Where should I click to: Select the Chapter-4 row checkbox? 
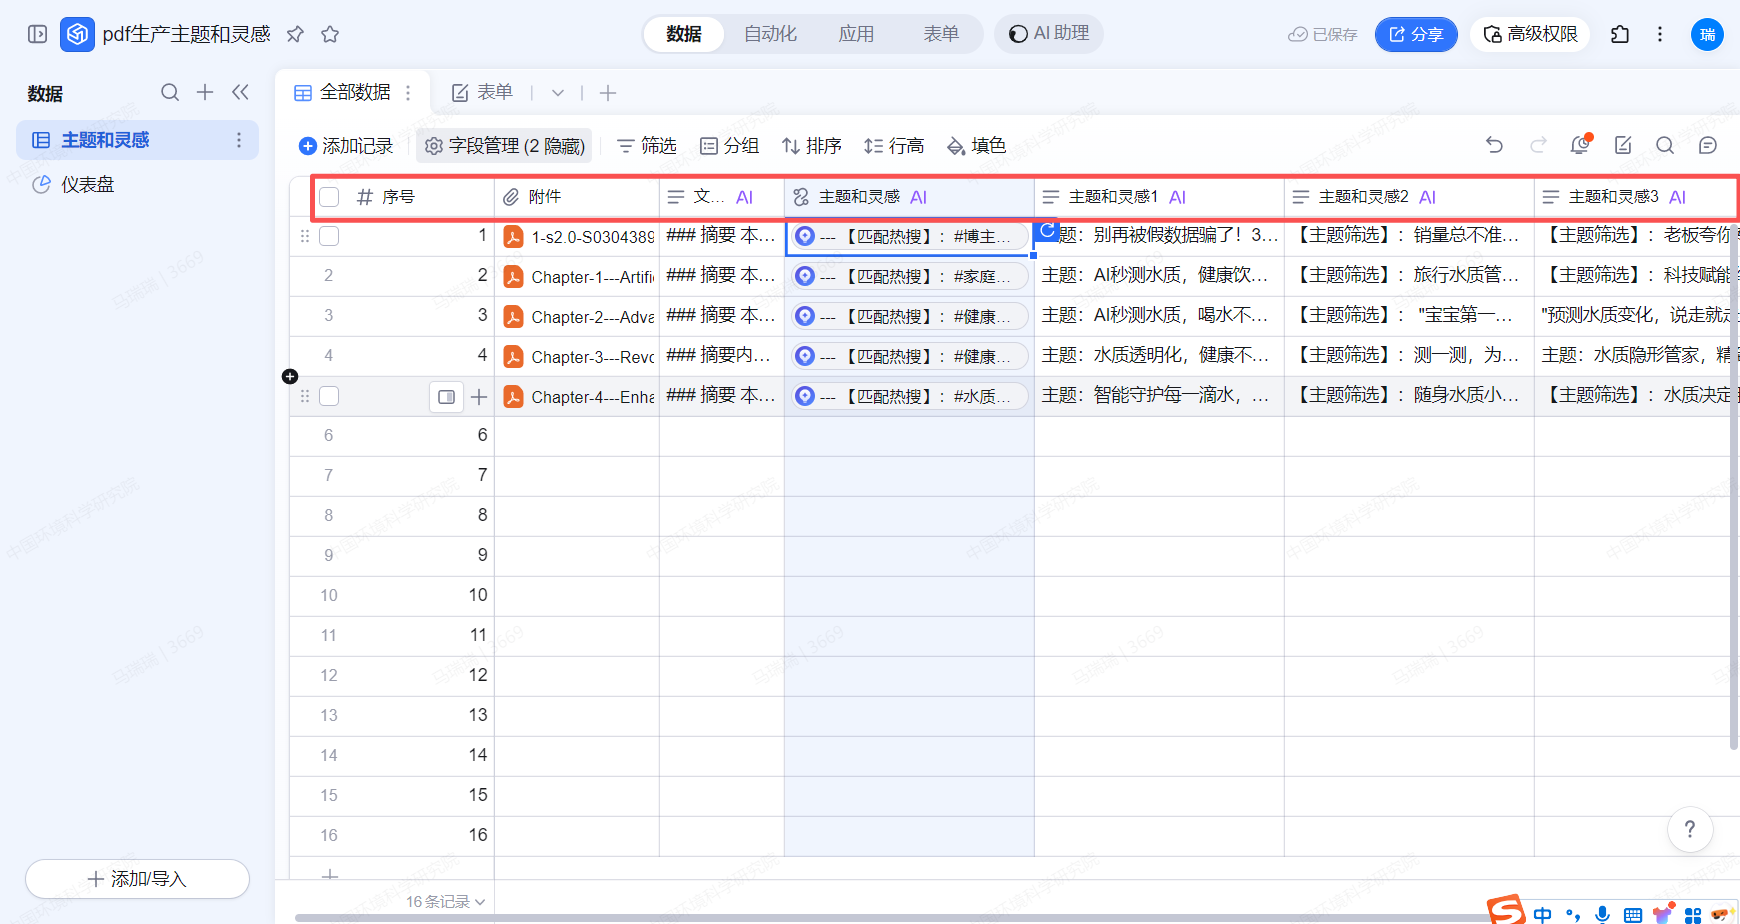coord(329,396)
